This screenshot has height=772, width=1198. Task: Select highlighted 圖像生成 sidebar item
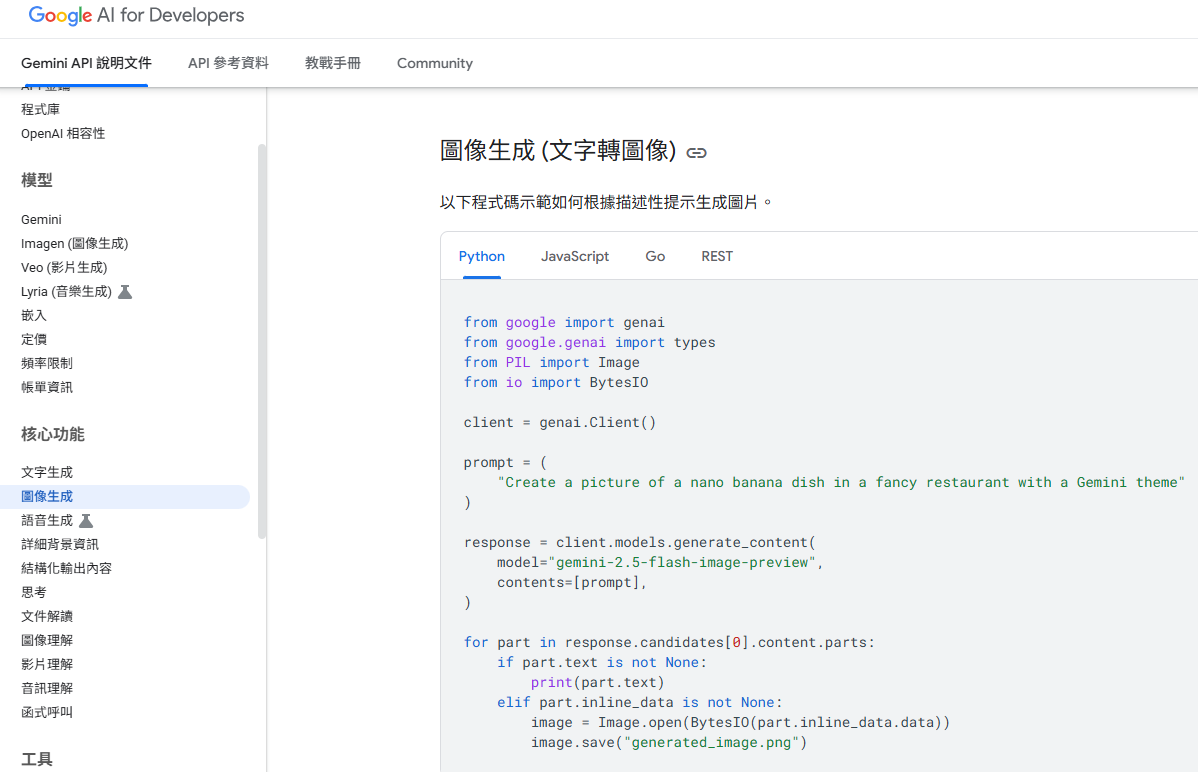click(125, 497)
